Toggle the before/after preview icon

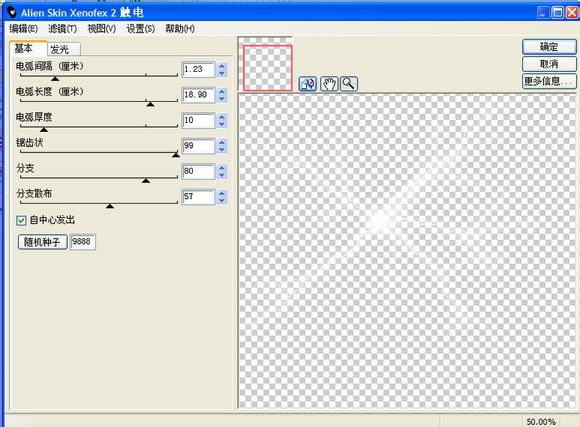[x=307, y=84]
